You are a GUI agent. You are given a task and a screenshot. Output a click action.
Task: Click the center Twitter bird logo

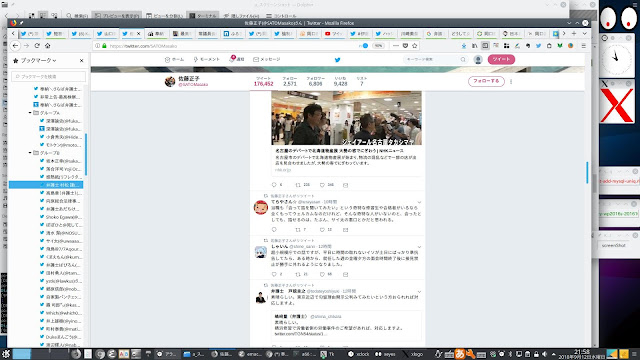tap(338, 60)
